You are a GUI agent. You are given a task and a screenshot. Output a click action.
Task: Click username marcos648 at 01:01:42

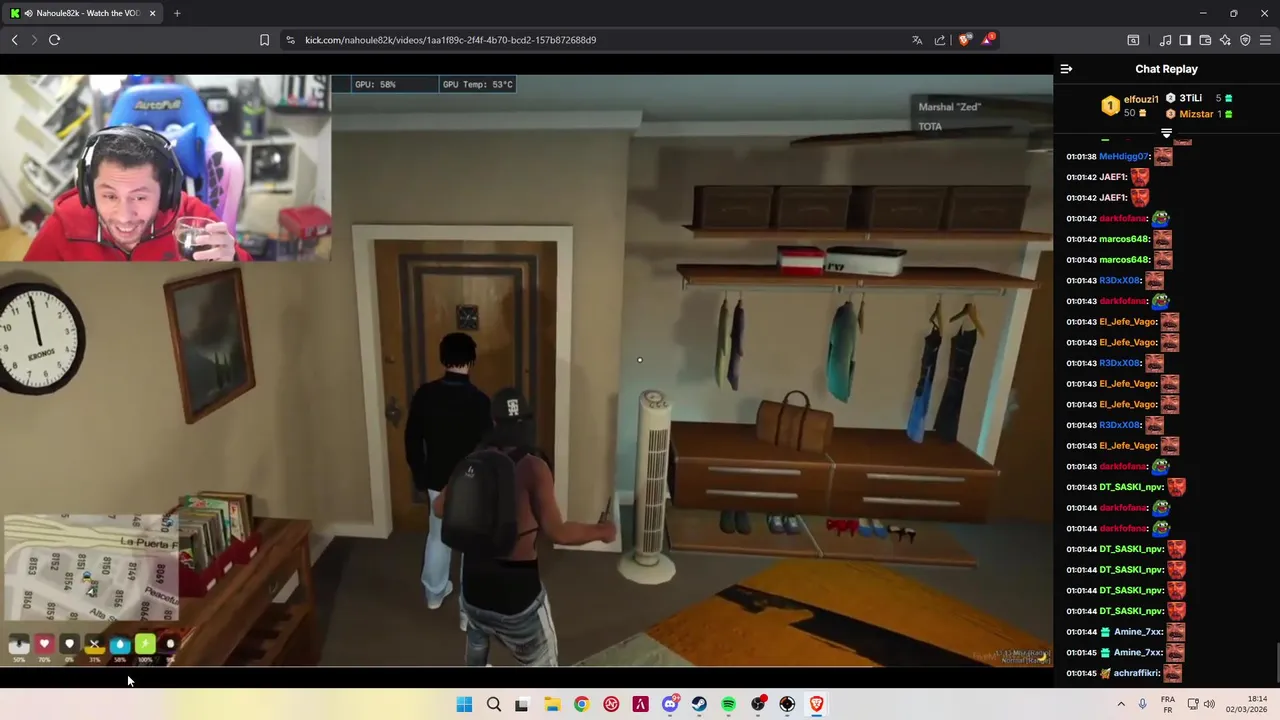tap(1124, 239)
